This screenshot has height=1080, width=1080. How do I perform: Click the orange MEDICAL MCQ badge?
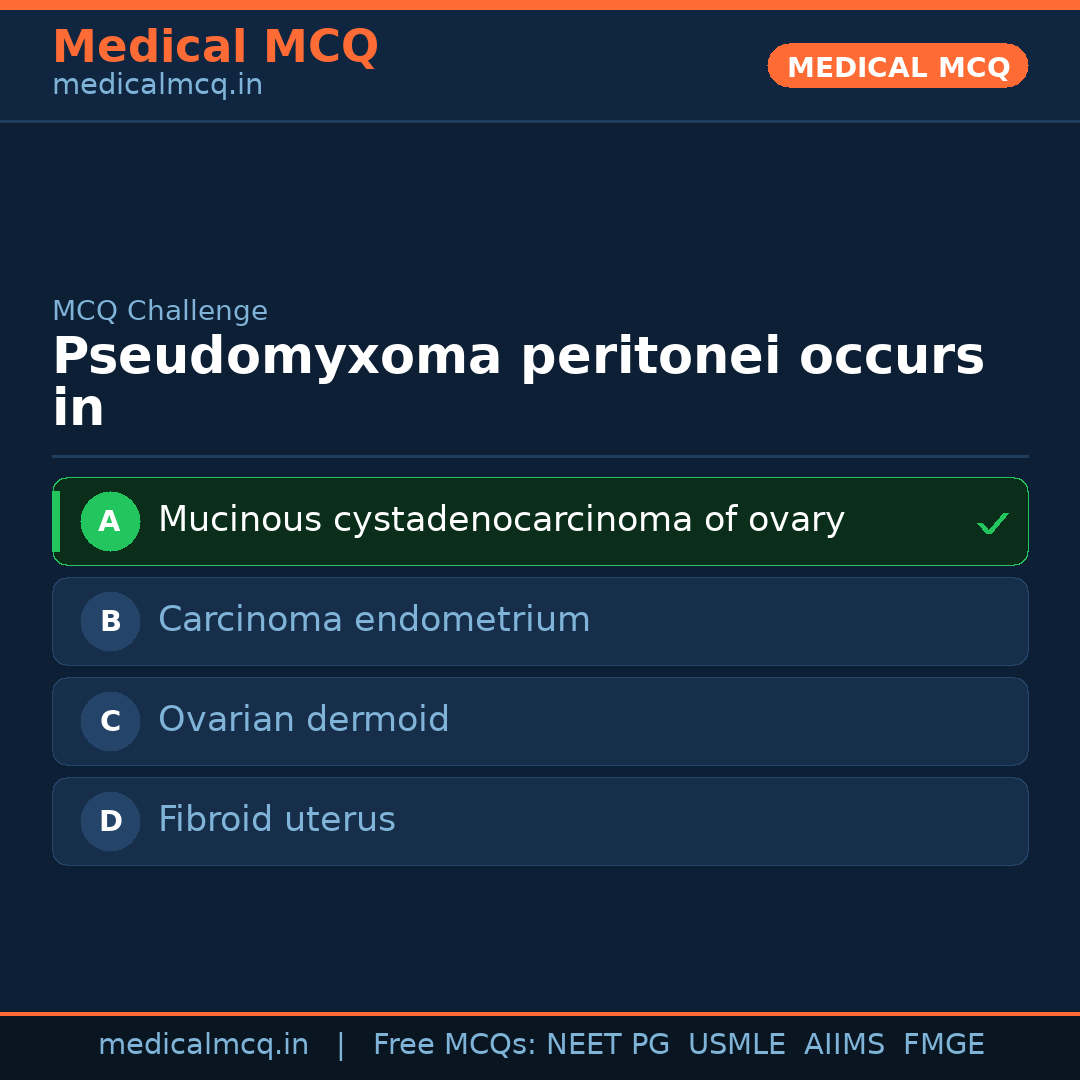pyautogui.click(x=897, y=66)
